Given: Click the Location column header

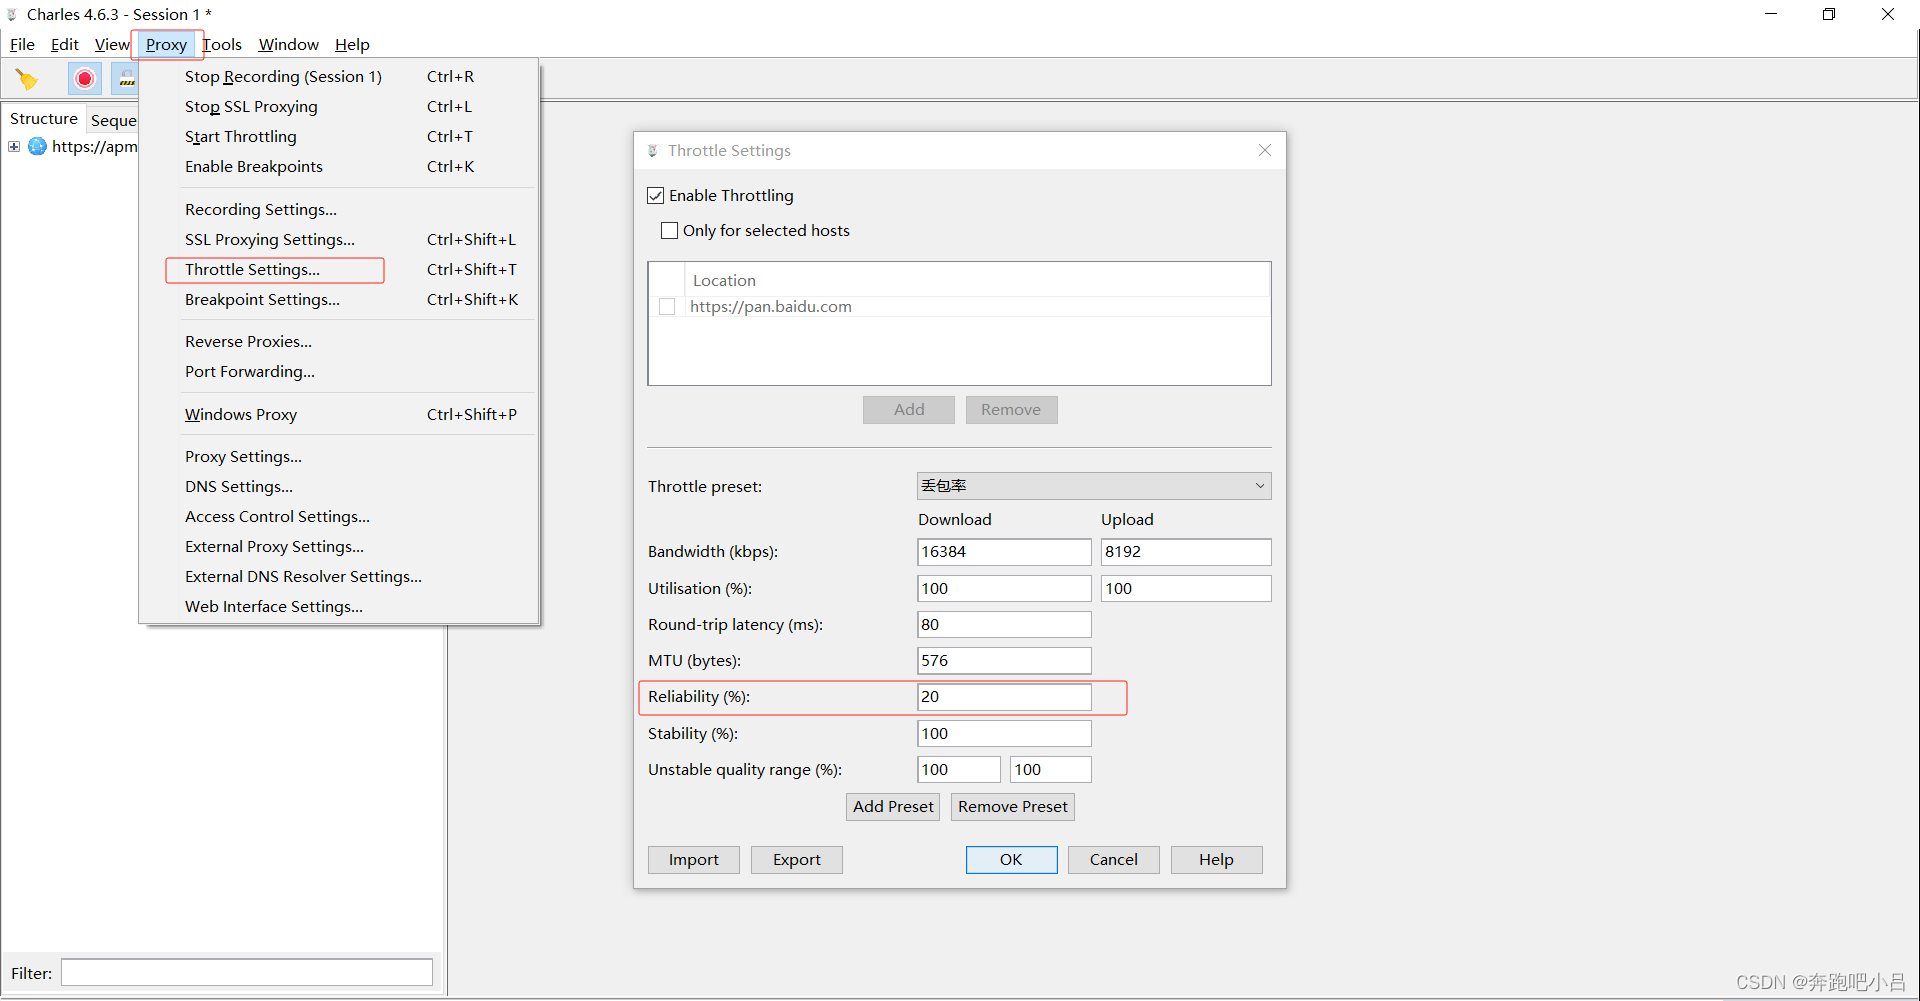Looking at the screenshot, I should tap(977, 281).
